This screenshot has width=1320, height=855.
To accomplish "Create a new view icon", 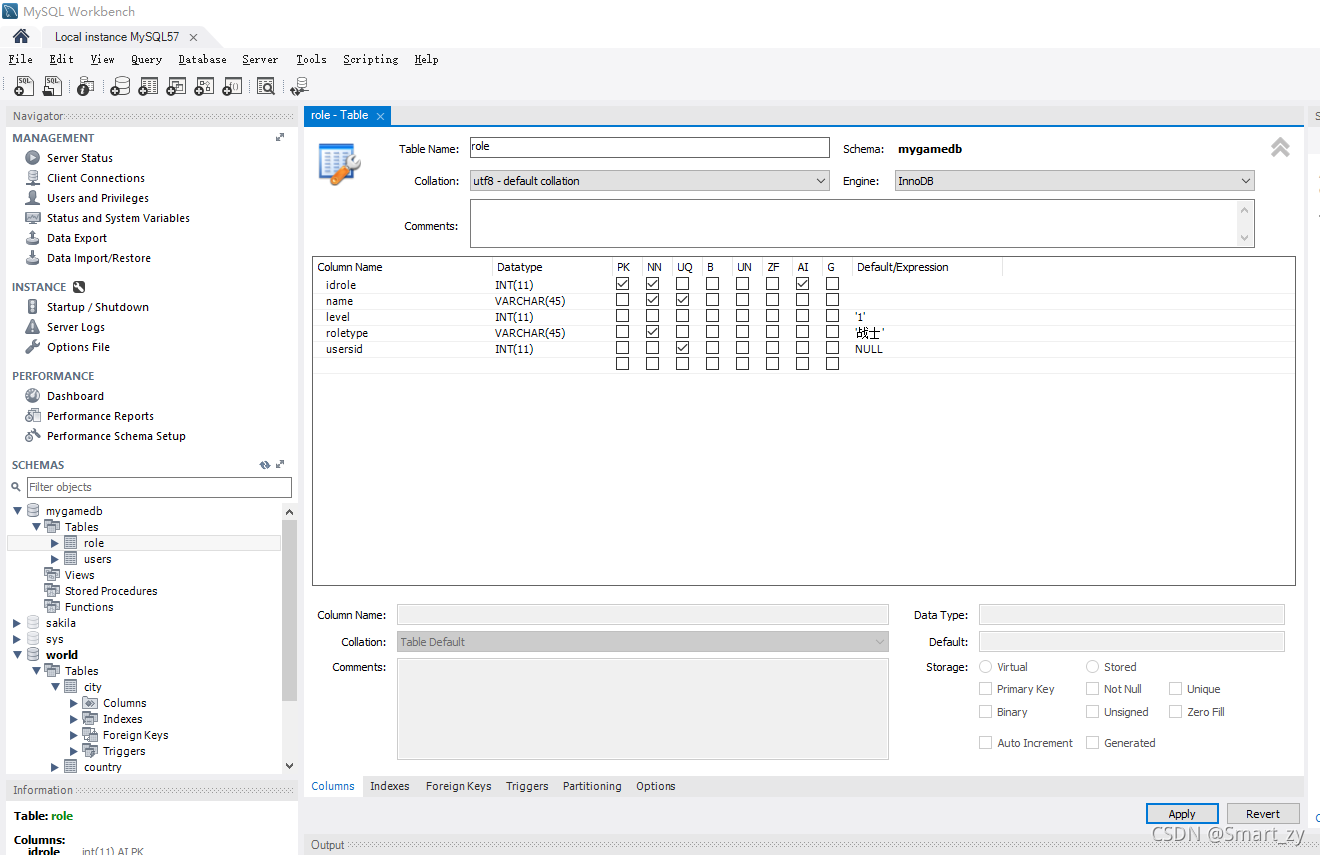I will [176, 87].
